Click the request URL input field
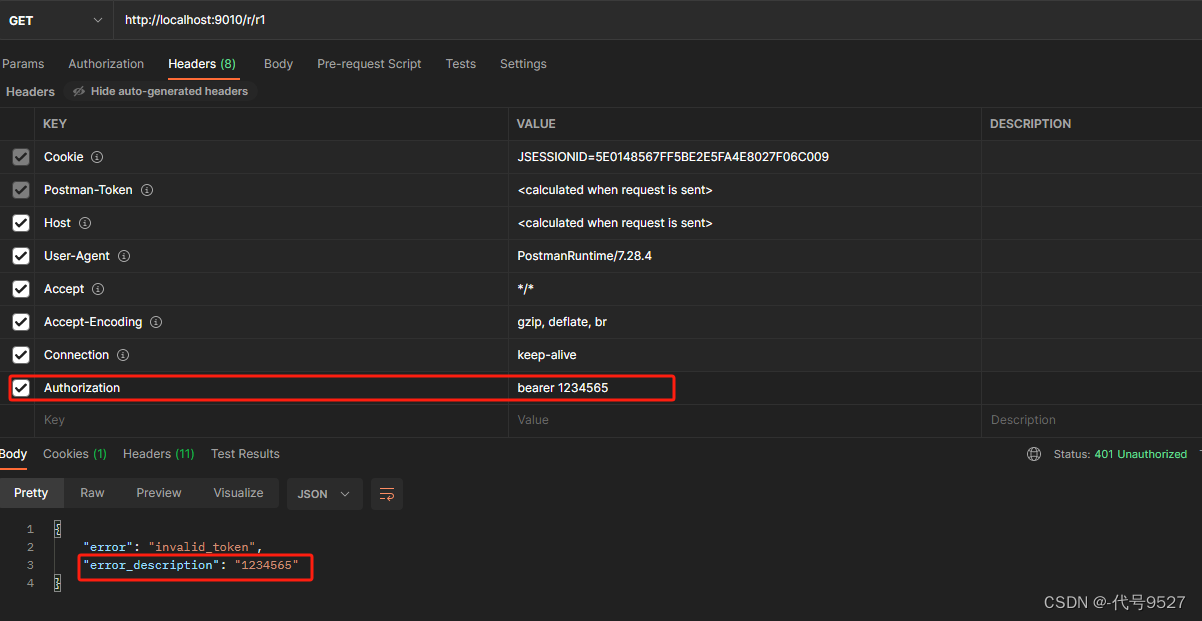This screenshot has width=1202, height=621. pyautogui.click(x=650, y=20)
